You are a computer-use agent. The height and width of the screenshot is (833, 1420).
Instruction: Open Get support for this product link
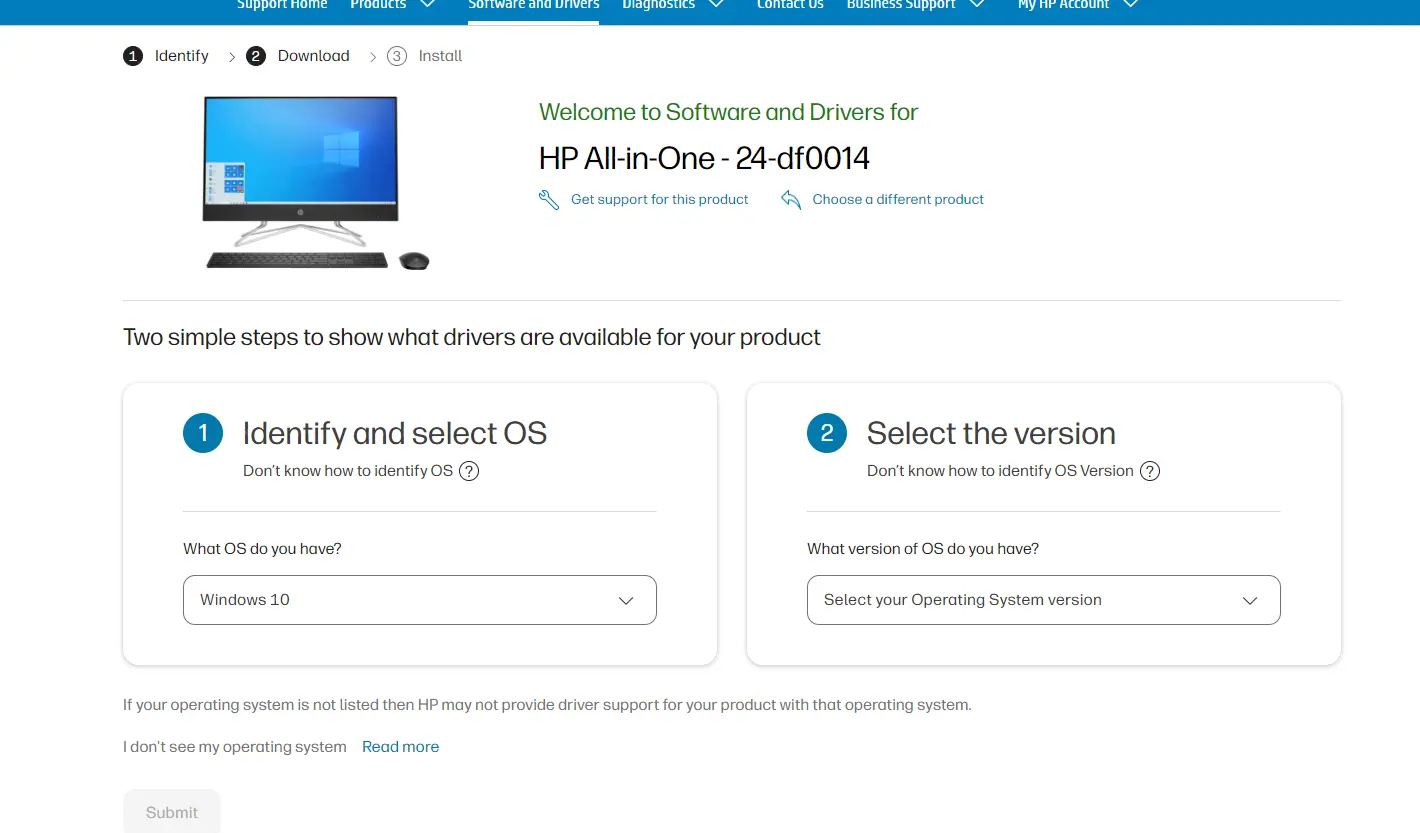click(659, 199)
